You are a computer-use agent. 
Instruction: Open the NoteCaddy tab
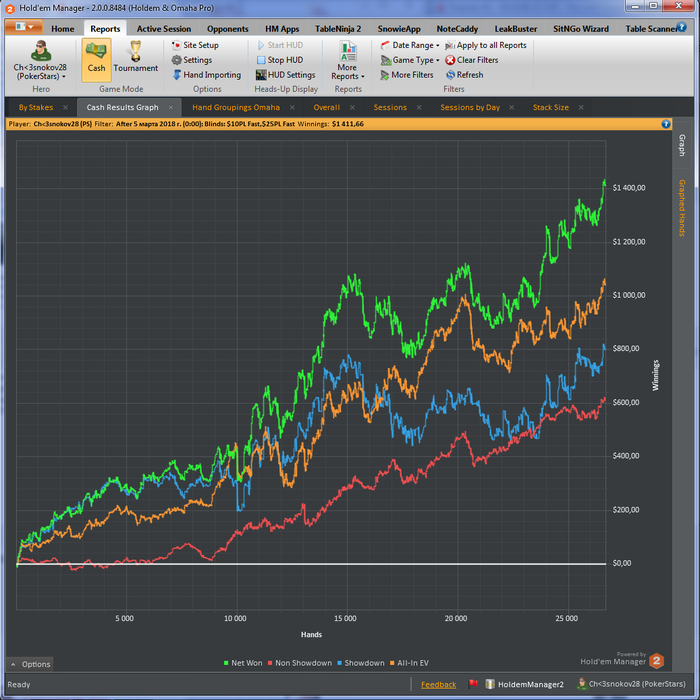(x=457, y=29)
